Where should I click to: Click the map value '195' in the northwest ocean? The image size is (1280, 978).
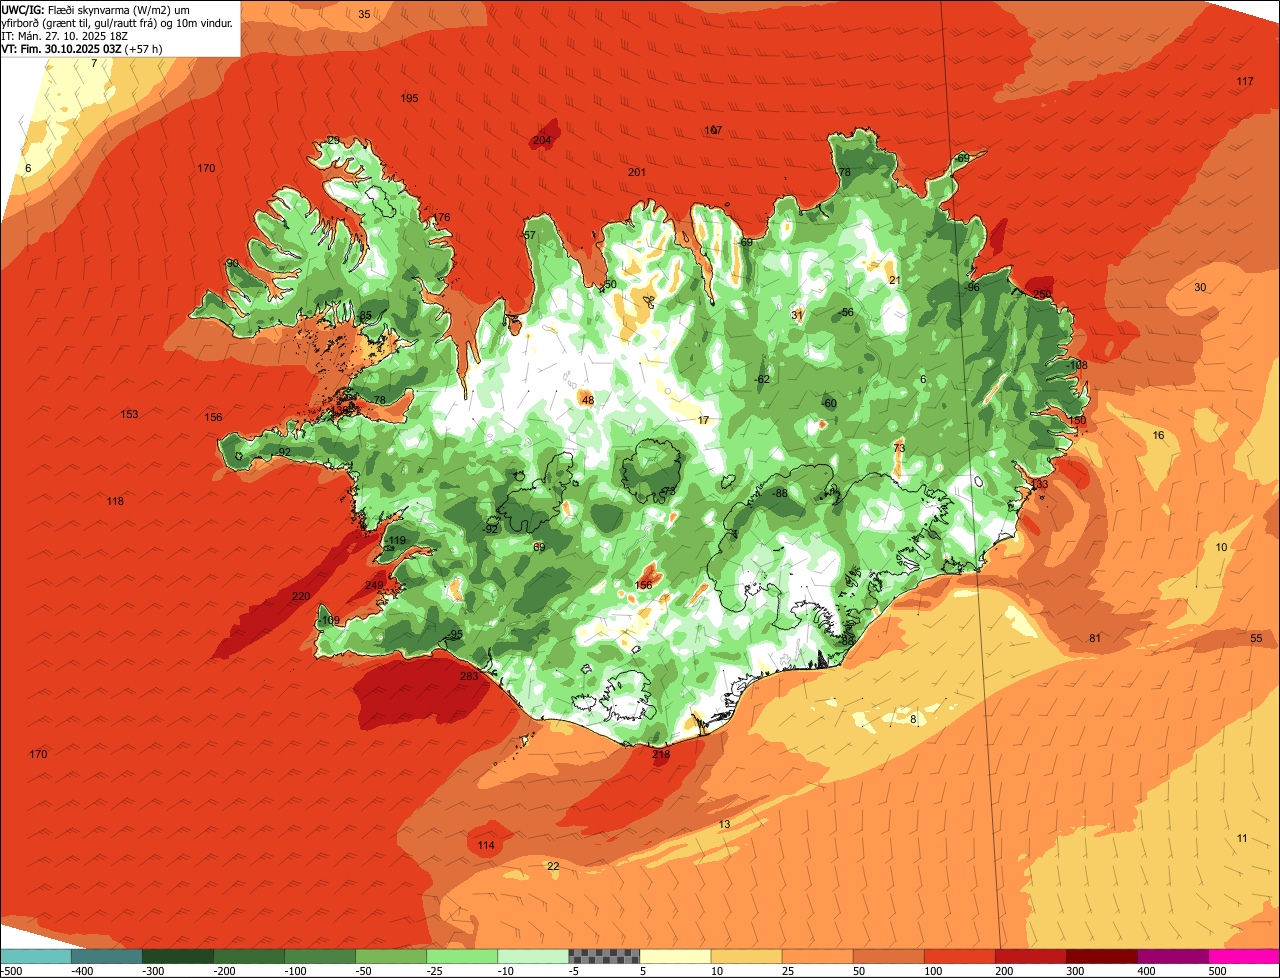tap(409, 98)
